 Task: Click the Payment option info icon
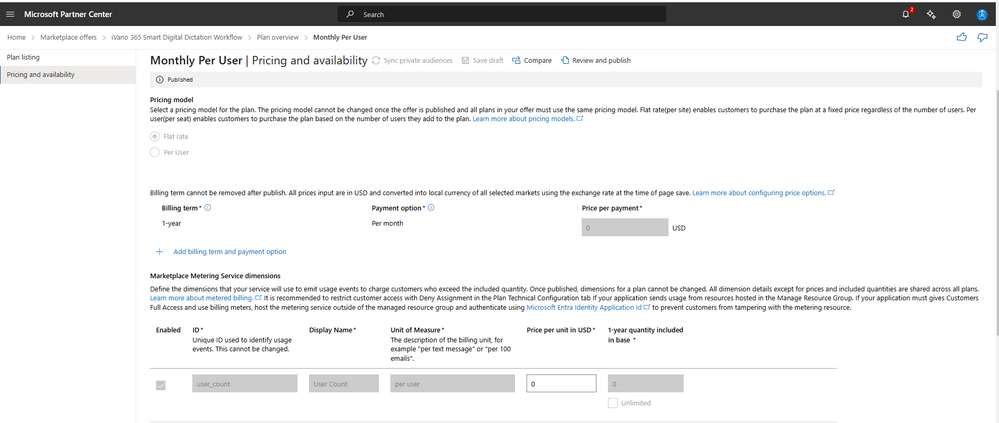(x=432, y=208)
